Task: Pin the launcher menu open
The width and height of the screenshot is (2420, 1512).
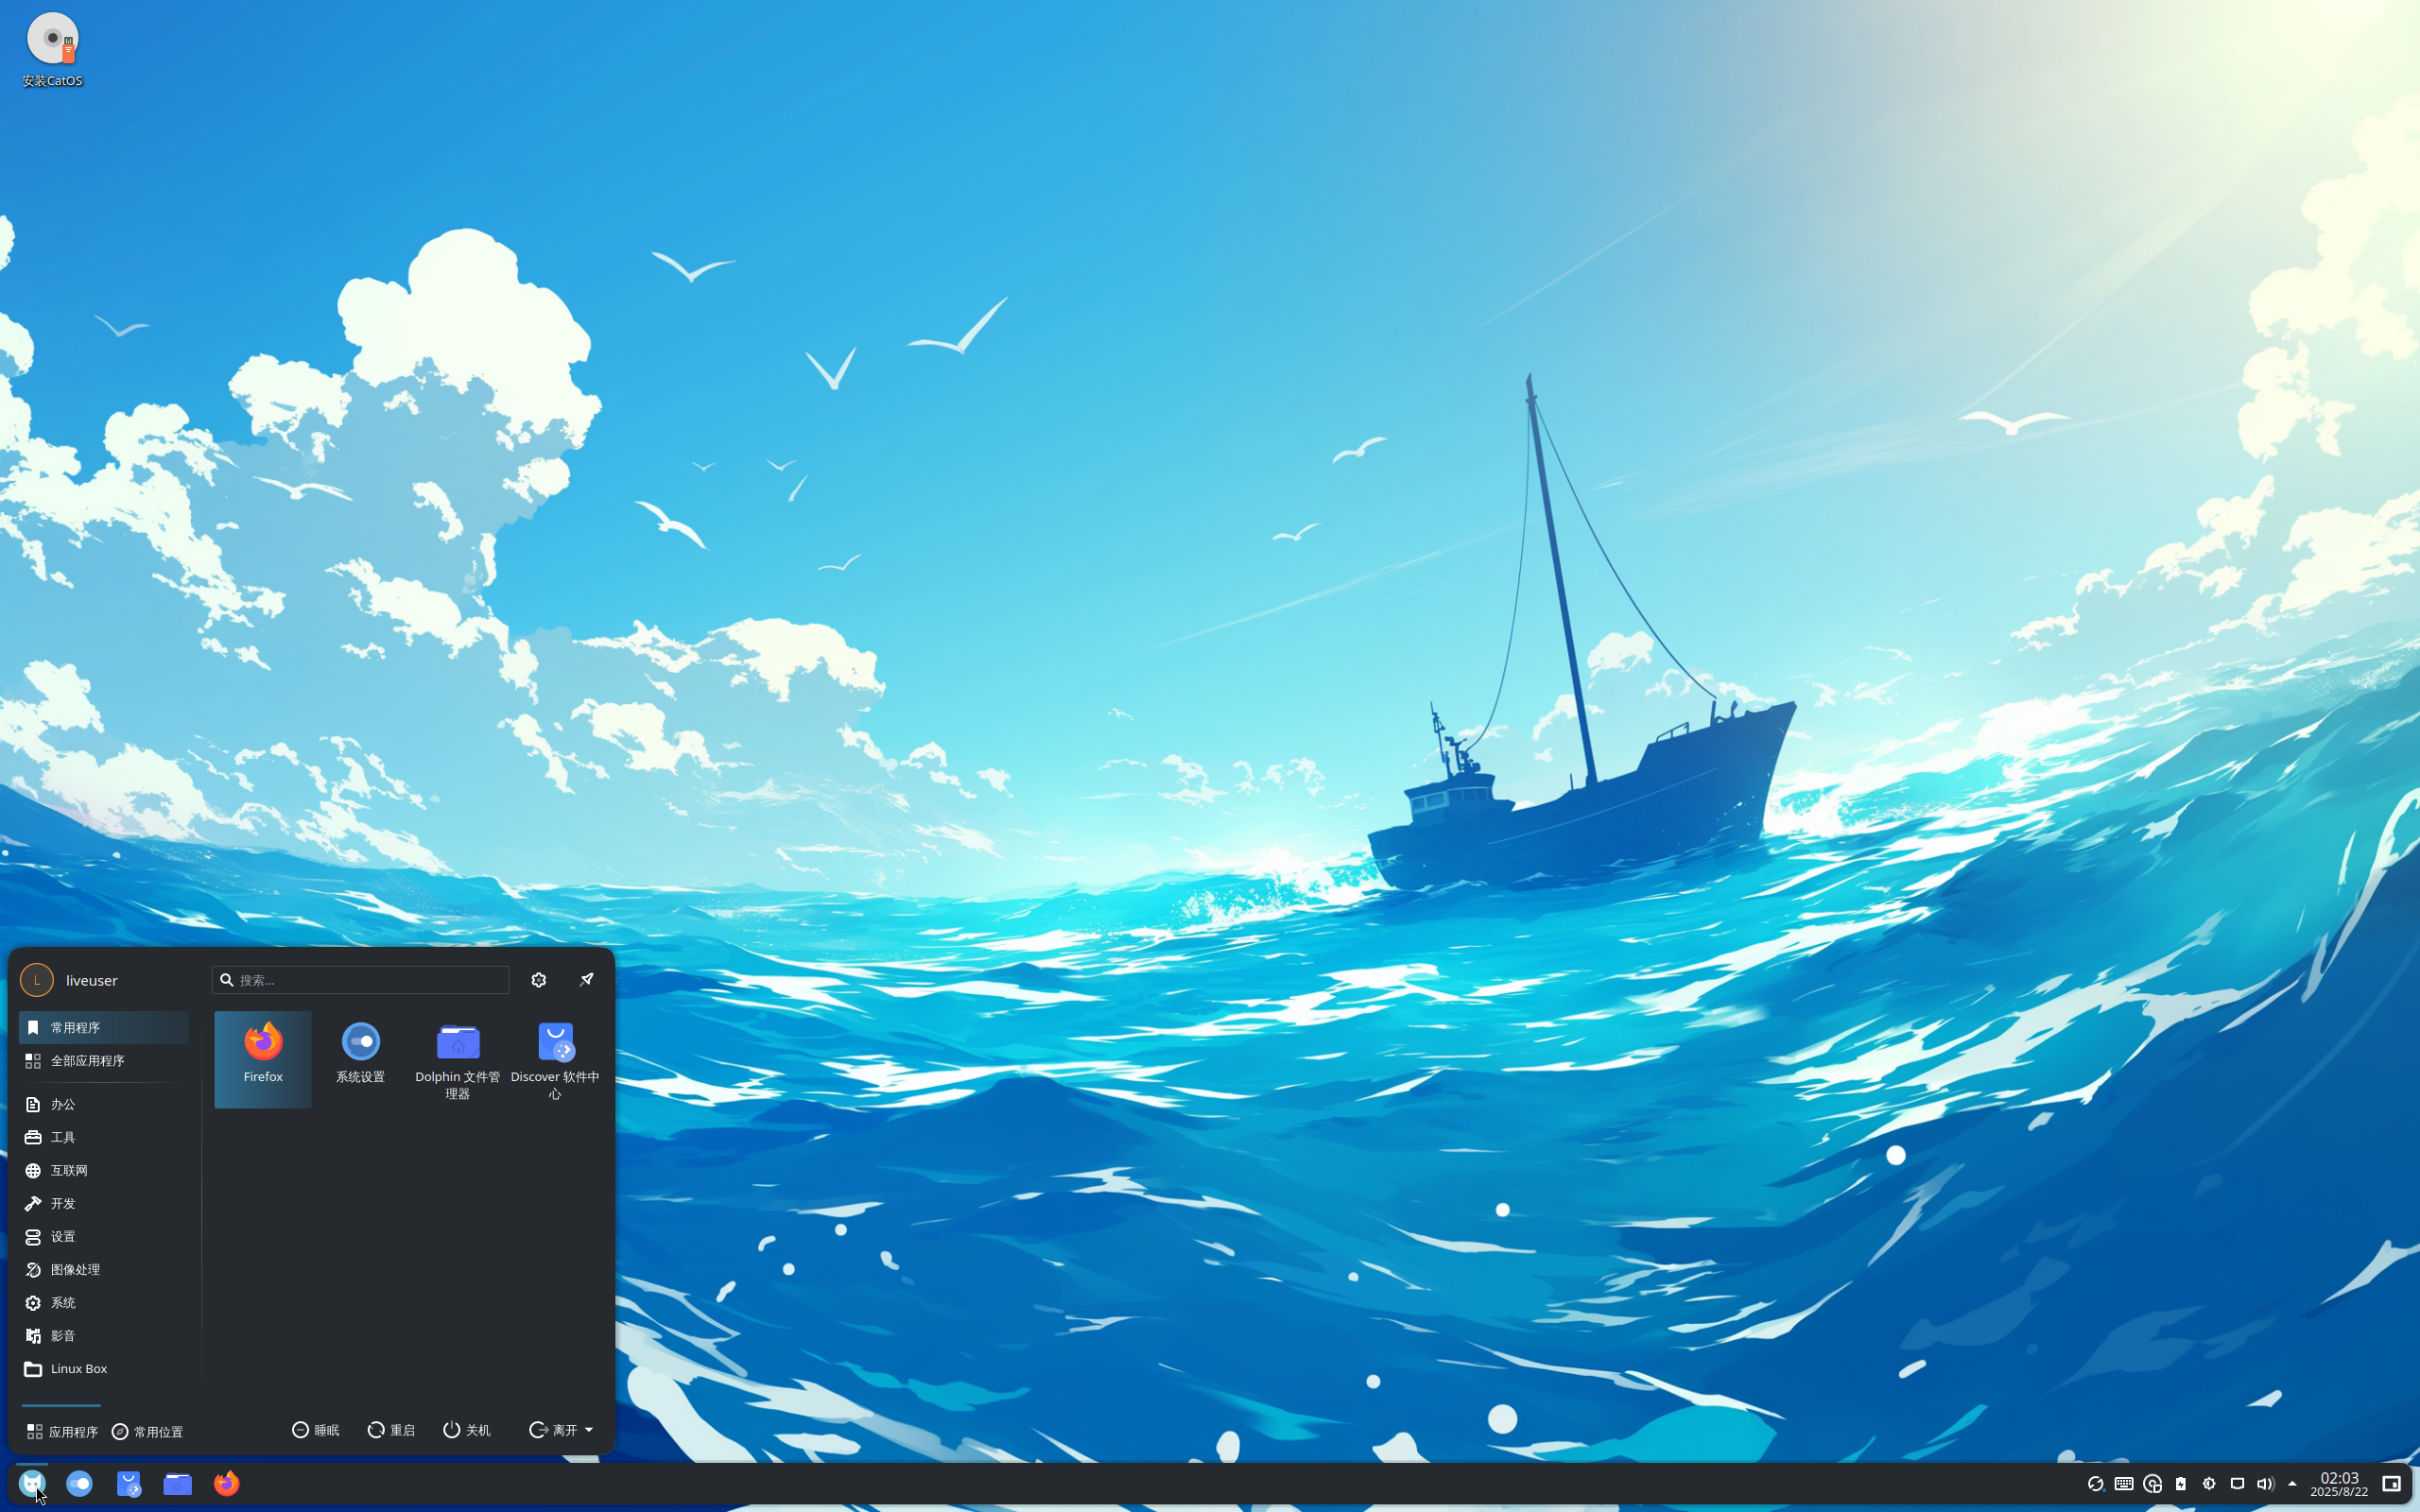Action: [587, 980]
